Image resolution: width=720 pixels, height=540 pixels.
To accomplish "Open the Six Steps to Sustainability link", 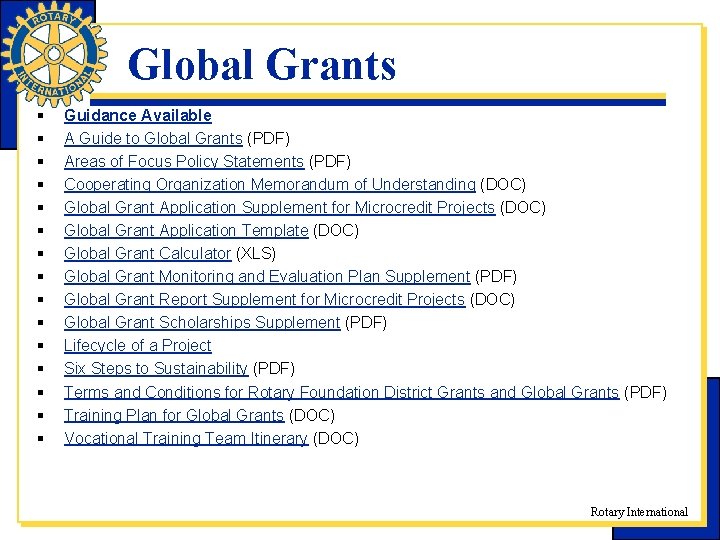I will 156,368.
